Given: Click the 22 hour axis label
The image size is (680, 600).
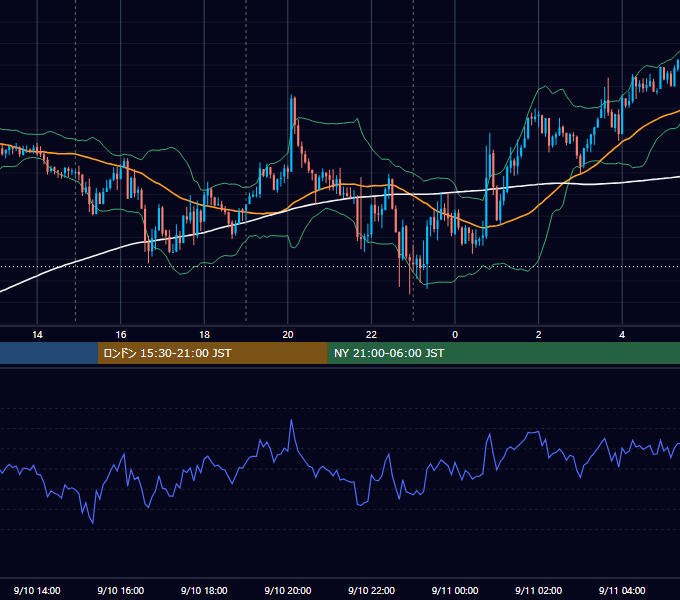Looking at the screenshot, I should (x=371, y=335).
